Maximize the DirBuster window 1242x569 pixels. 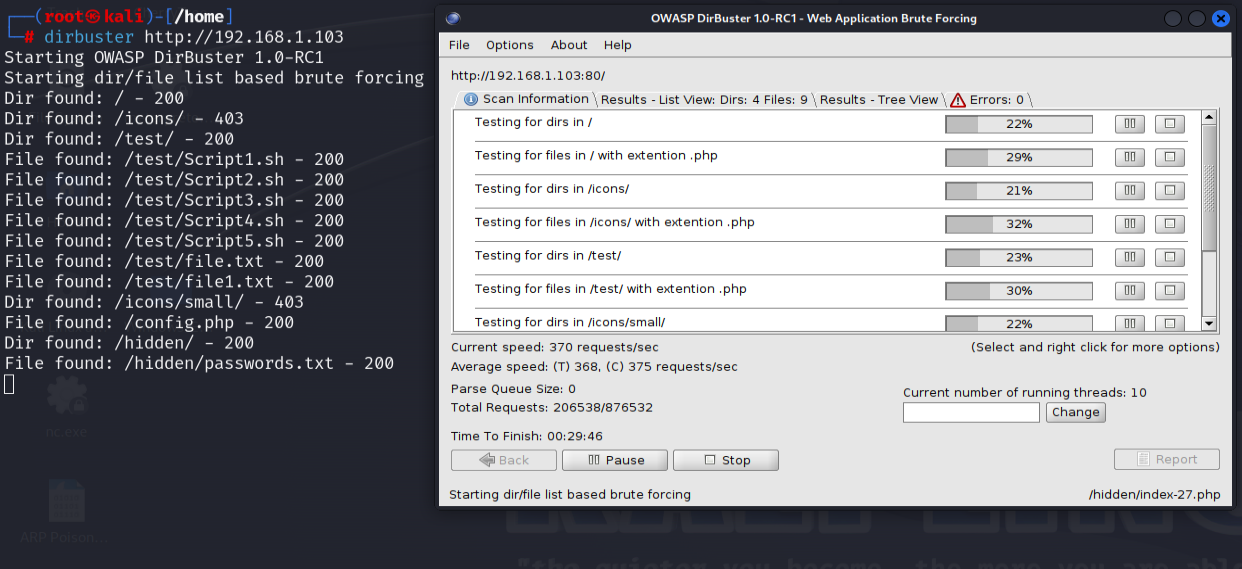1196,18
